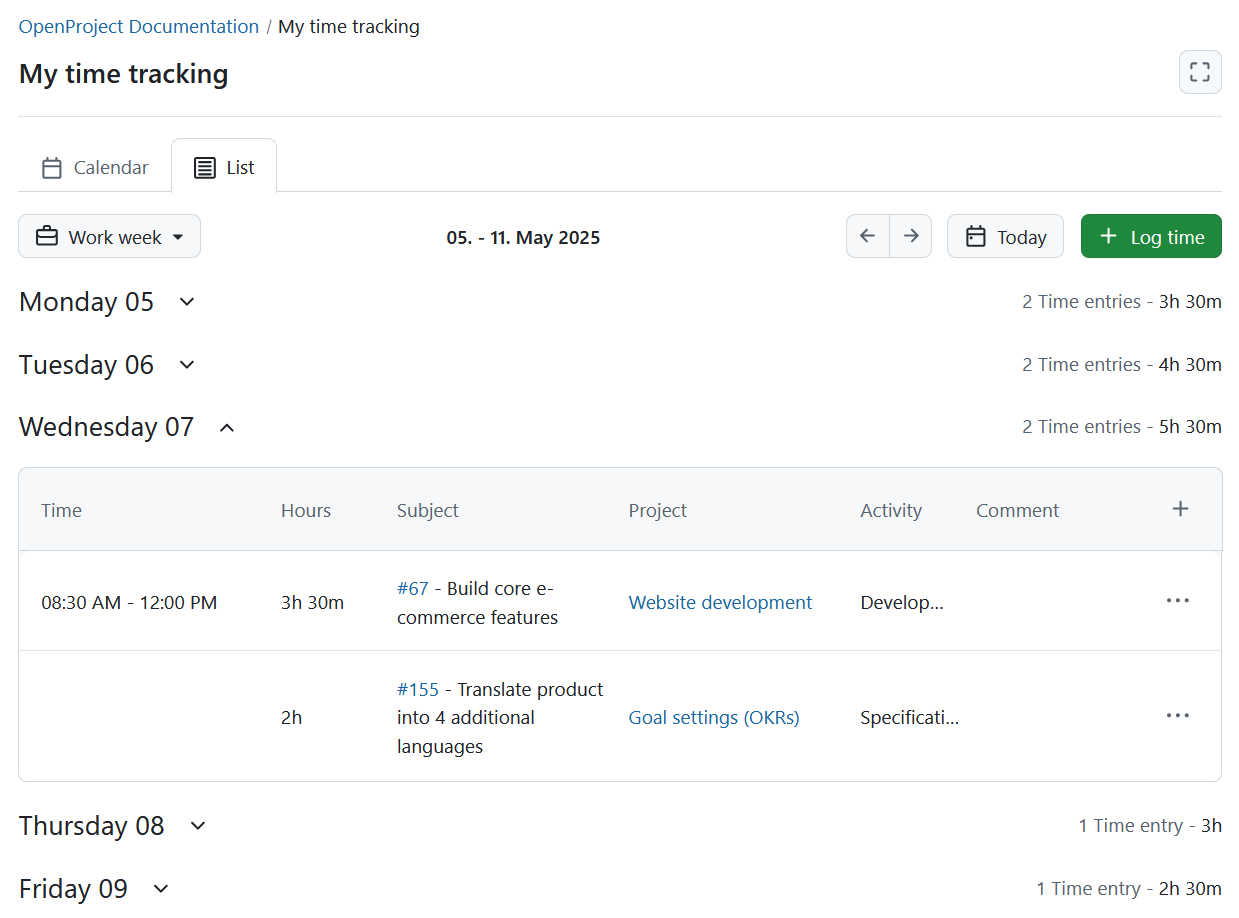Click the list icon on the List tab

pyautogui.click(x=205, y=167)
